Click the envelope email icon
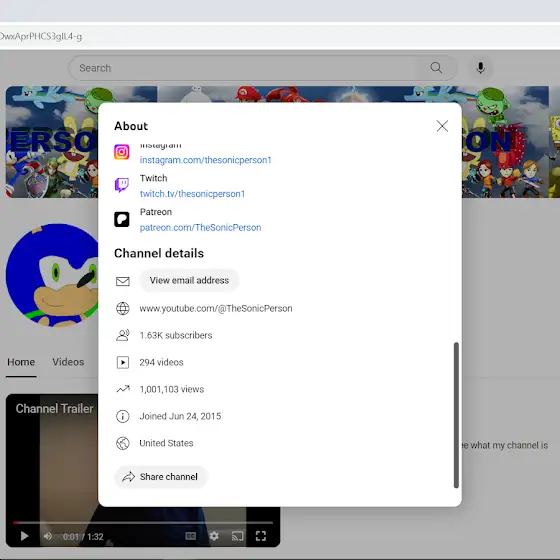 [x=123, y=281]
